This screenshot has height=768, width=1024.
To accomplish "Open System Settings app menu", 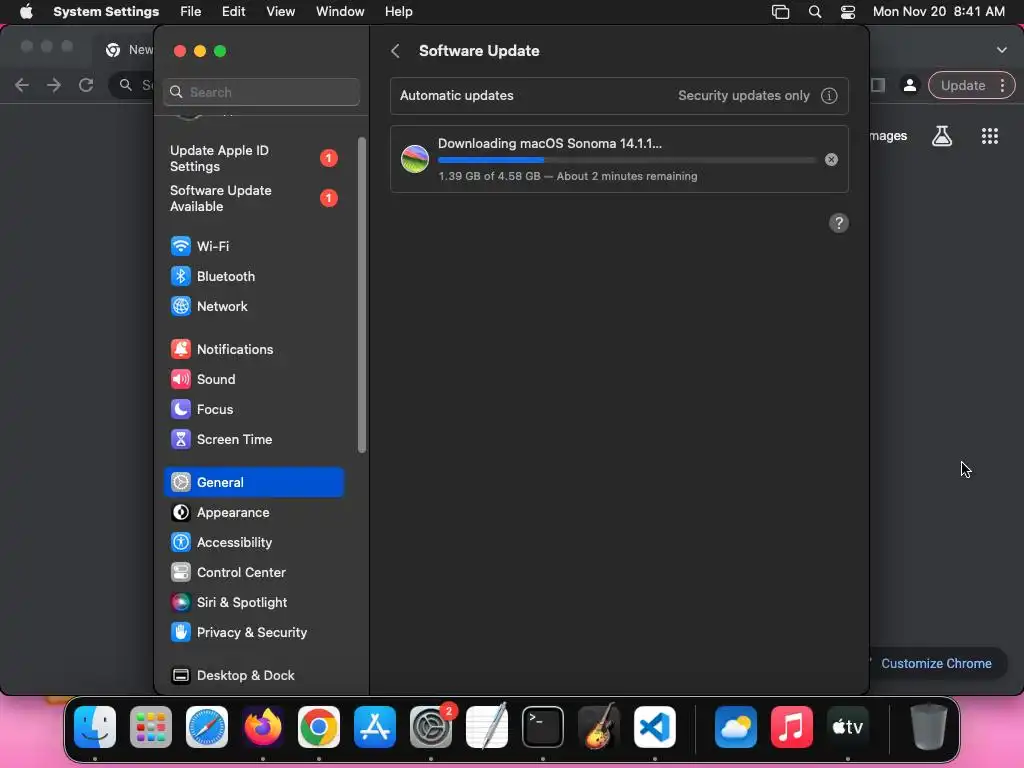I will (106, 12).
